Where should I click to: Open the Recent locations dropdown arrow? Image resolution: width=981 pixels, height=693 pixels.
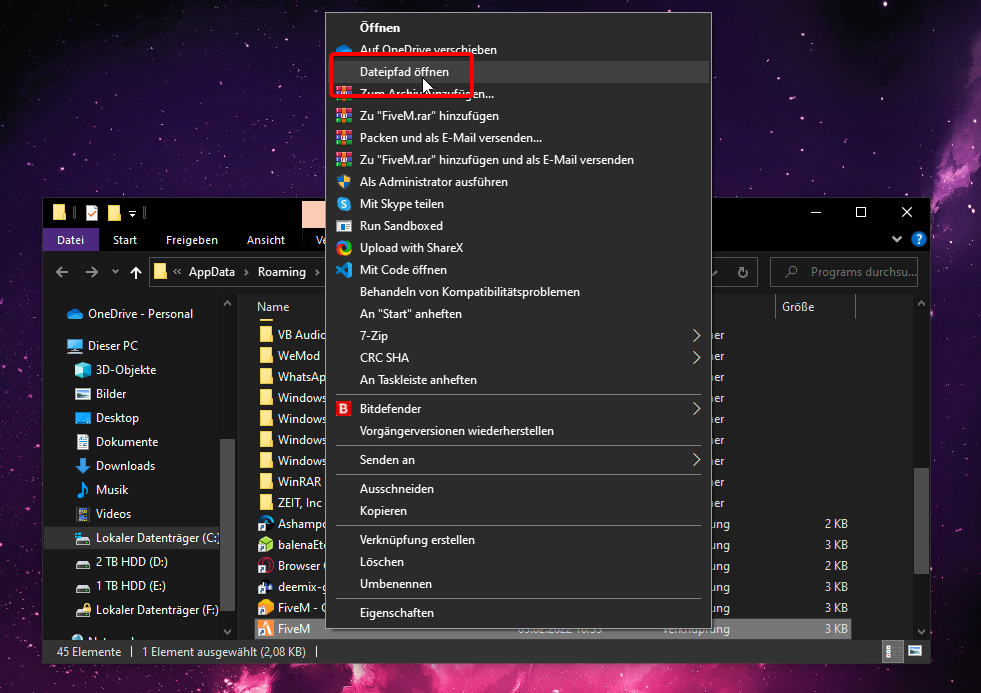[x=115, y=272]
